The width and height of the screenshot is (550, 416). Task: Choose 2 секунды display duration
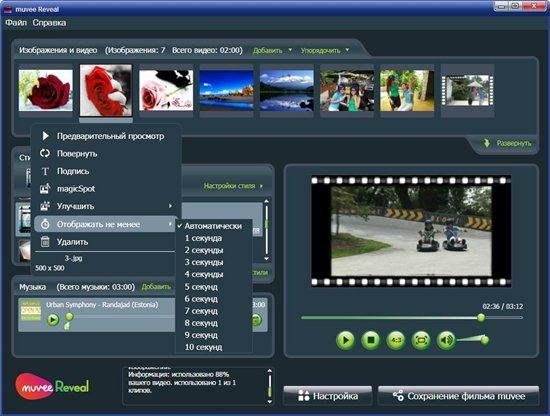click(x=204, y=250)
